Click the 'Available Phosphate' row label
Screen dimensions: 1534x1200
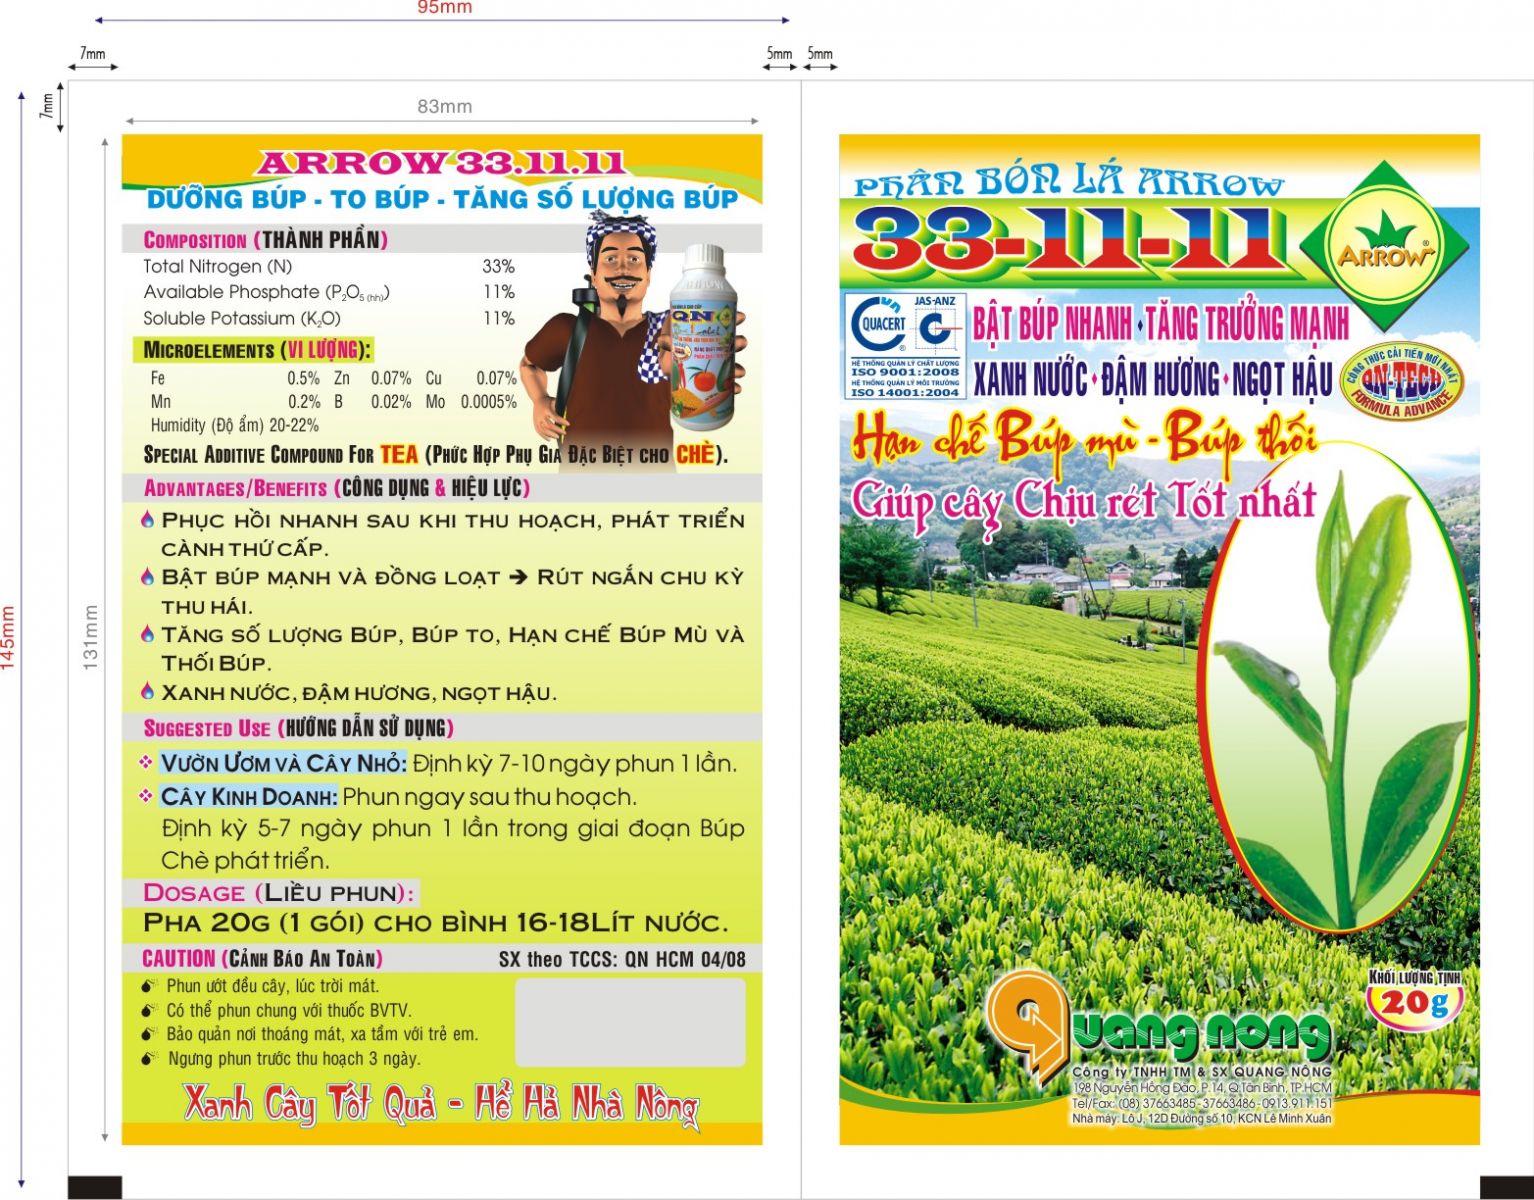pyautogui.click(x=266, y=292)
